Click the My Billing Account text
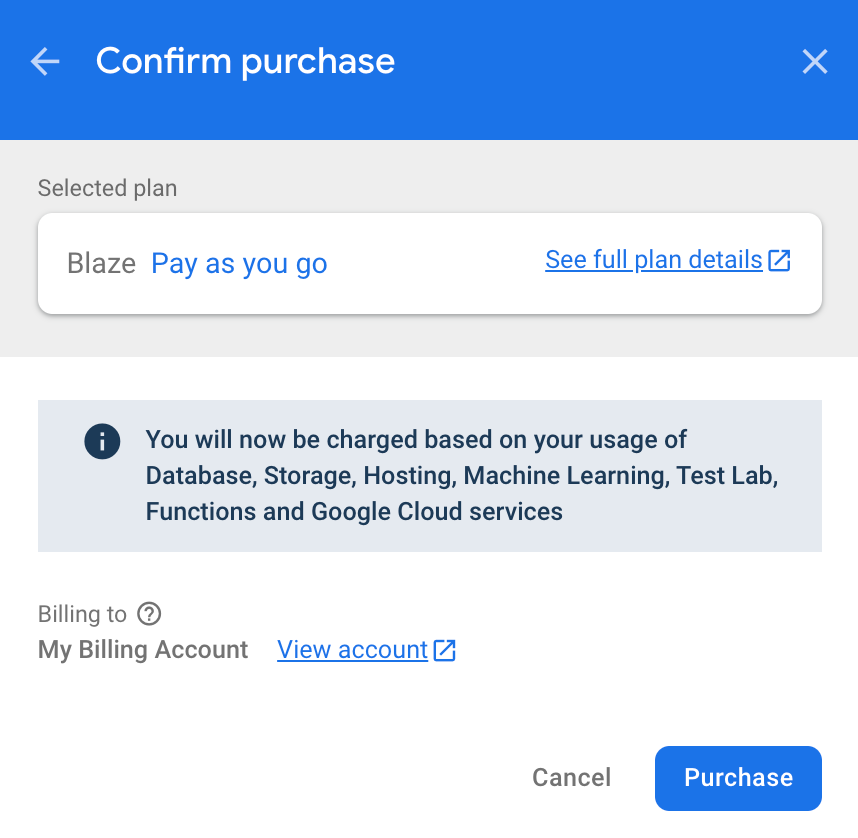Viewport: 858px width, 838px height. (x=142, y=649)
